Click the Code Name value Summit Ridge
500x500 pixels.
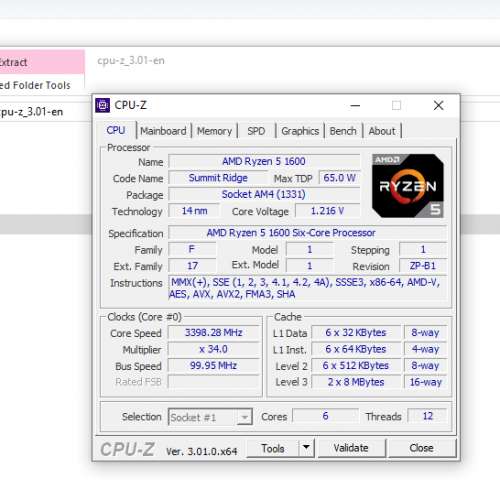pos(218,178)
